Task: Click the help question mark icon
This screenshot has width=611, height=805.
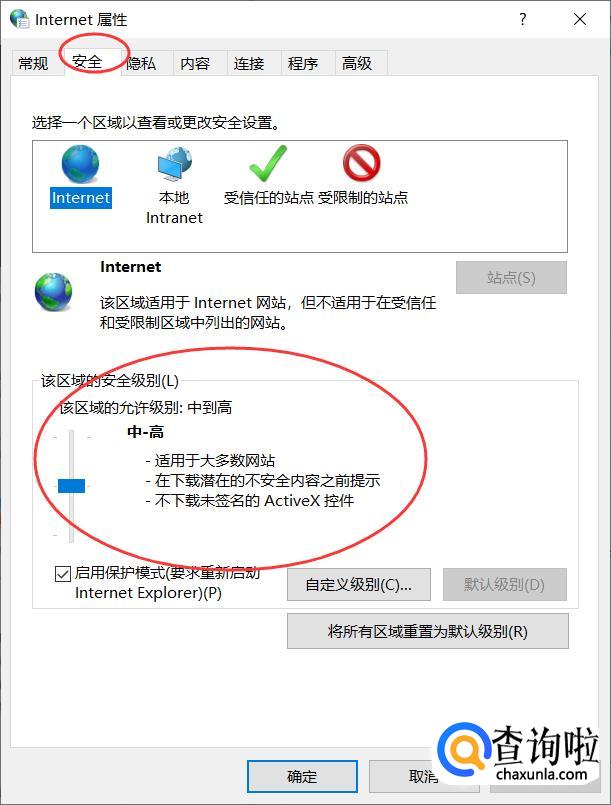Action: [523, 20]
